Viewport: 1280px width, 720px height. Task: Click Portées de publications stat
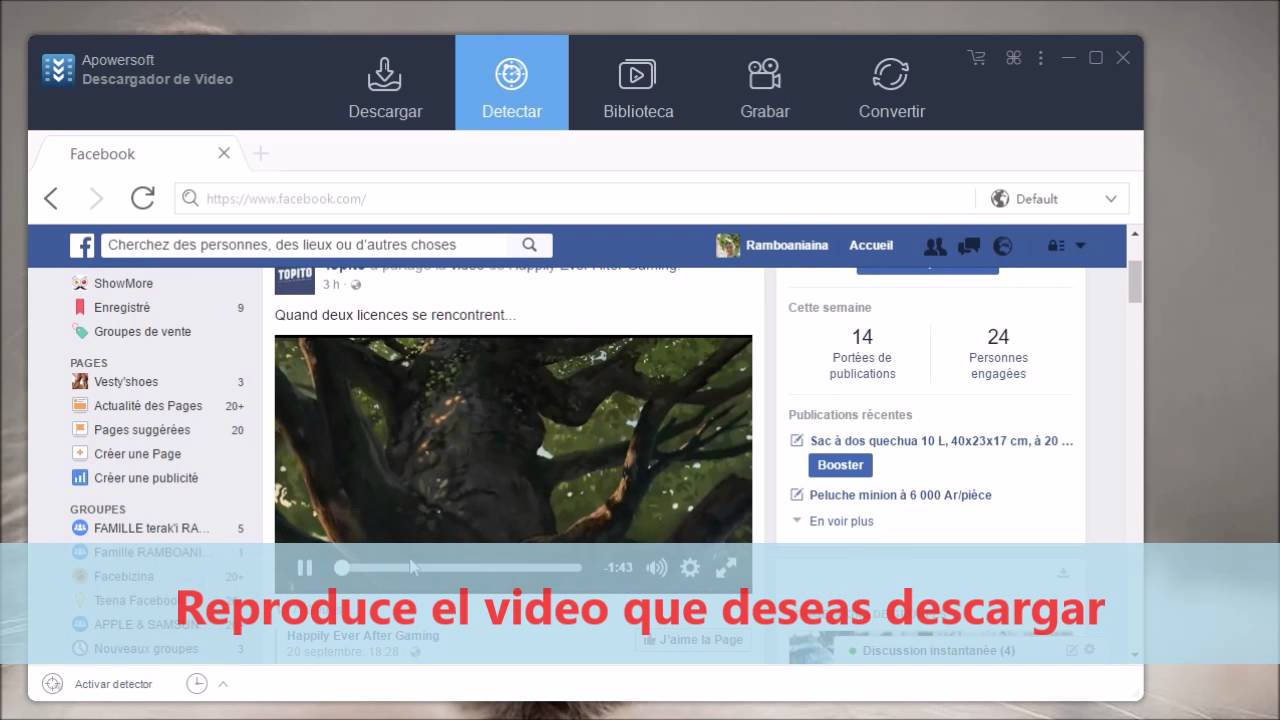862,353
